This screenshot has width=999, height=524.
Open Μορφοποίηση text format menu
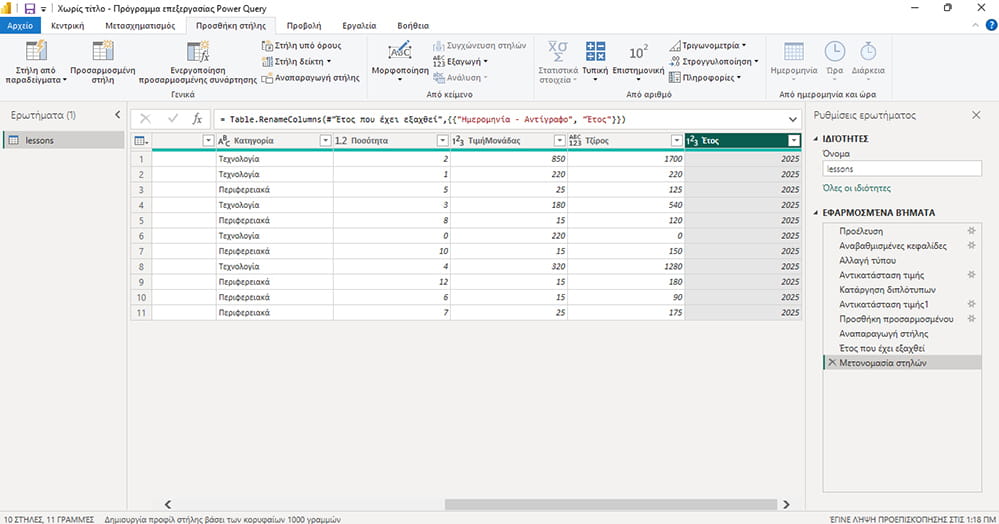click(x=400, y=62)
